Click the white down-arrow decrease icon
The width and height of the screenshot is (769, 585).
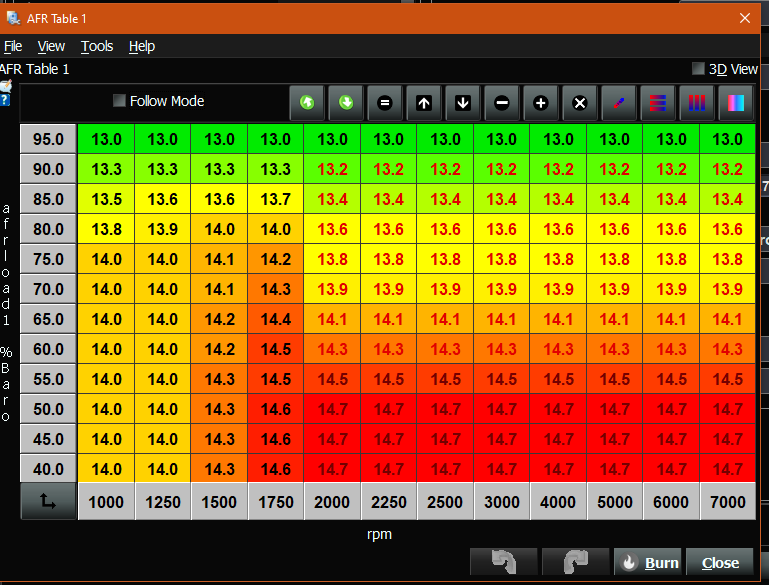coord(462,103)
